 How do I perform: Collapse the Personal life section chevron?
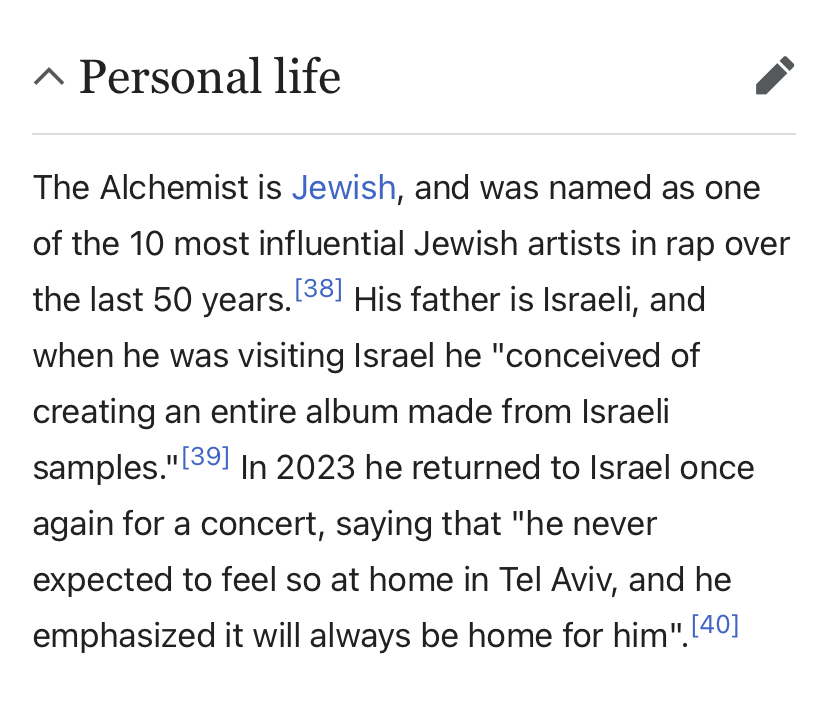49,77
